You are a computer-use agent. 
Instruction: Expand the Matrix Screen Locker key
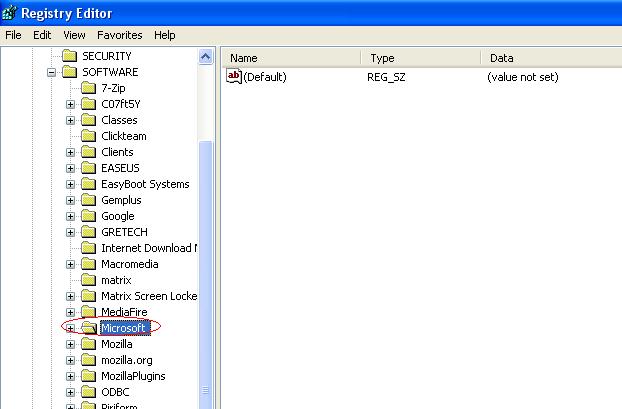[71, 296]
